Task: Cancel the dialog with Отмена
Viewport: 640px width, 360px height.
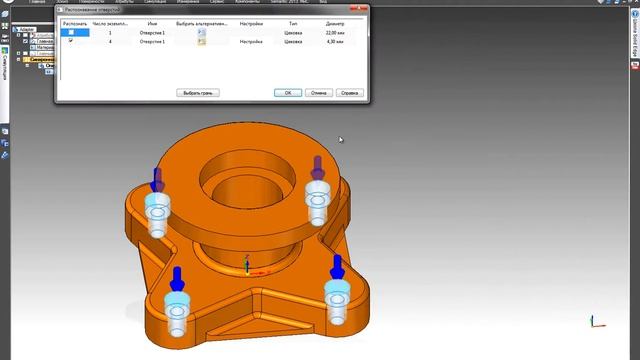Action: coord(318,93)
